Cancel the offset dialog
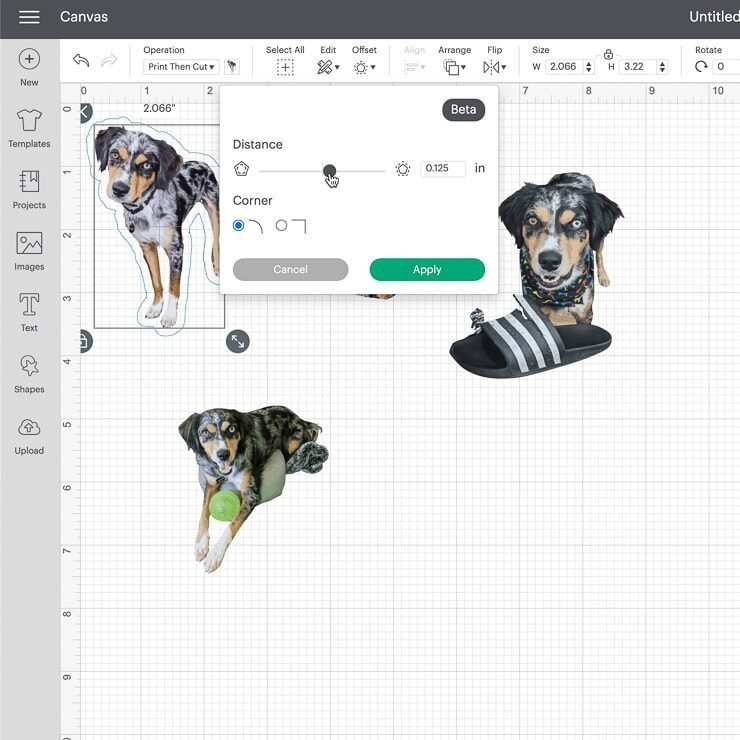The image size is (740, 740). click(x=290, y=269)
